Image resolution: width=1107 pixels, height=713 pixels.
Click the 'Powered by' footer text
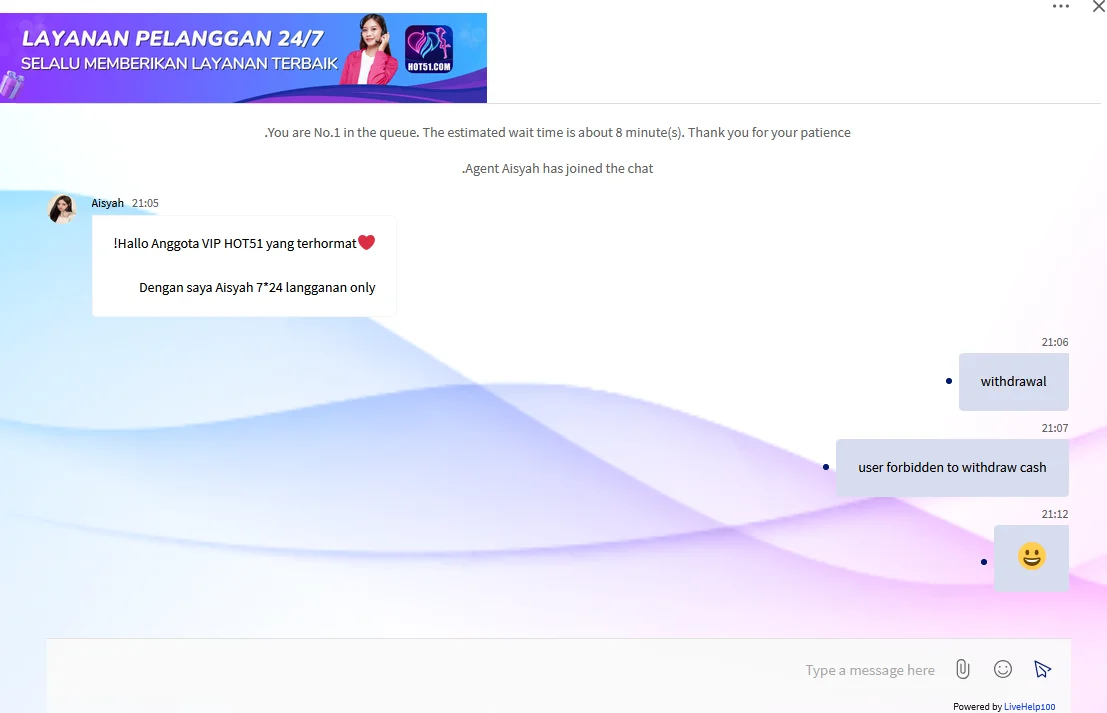(977, 706)
